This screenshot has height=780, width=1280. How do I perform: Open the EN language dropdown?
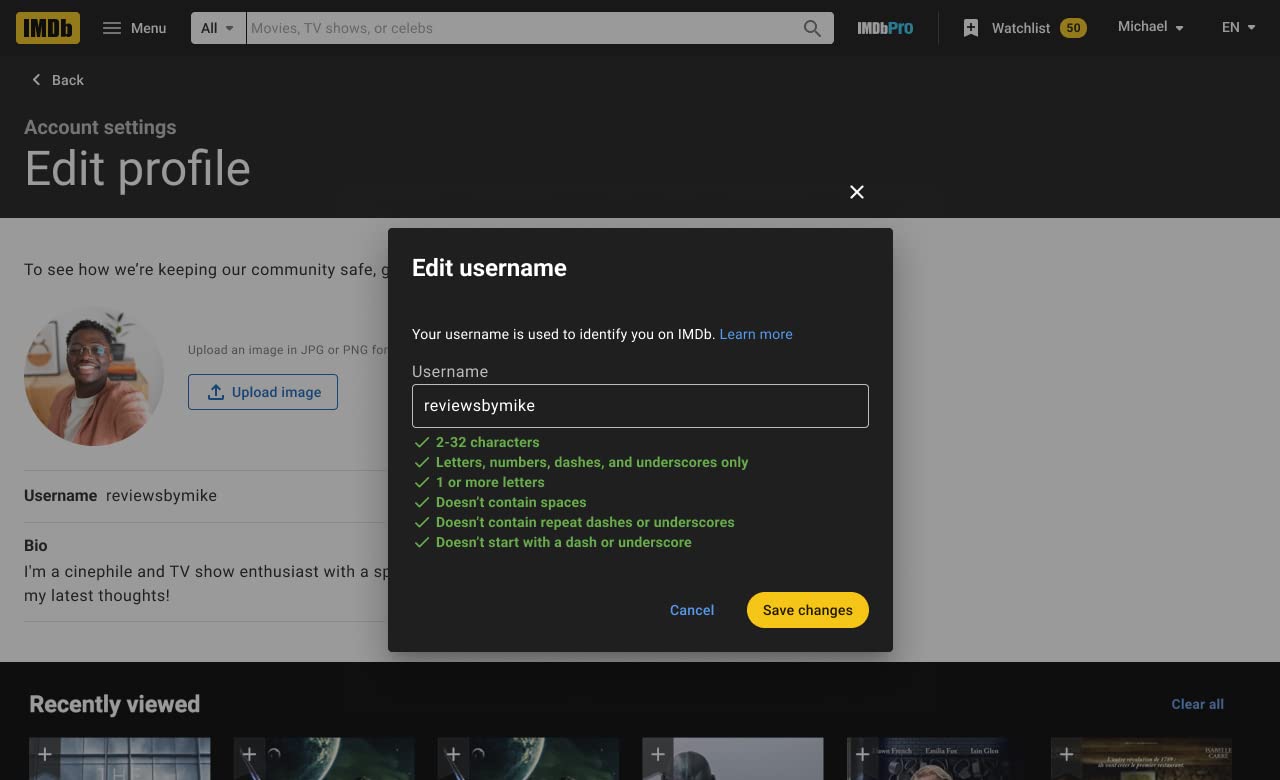[1238, 27]
